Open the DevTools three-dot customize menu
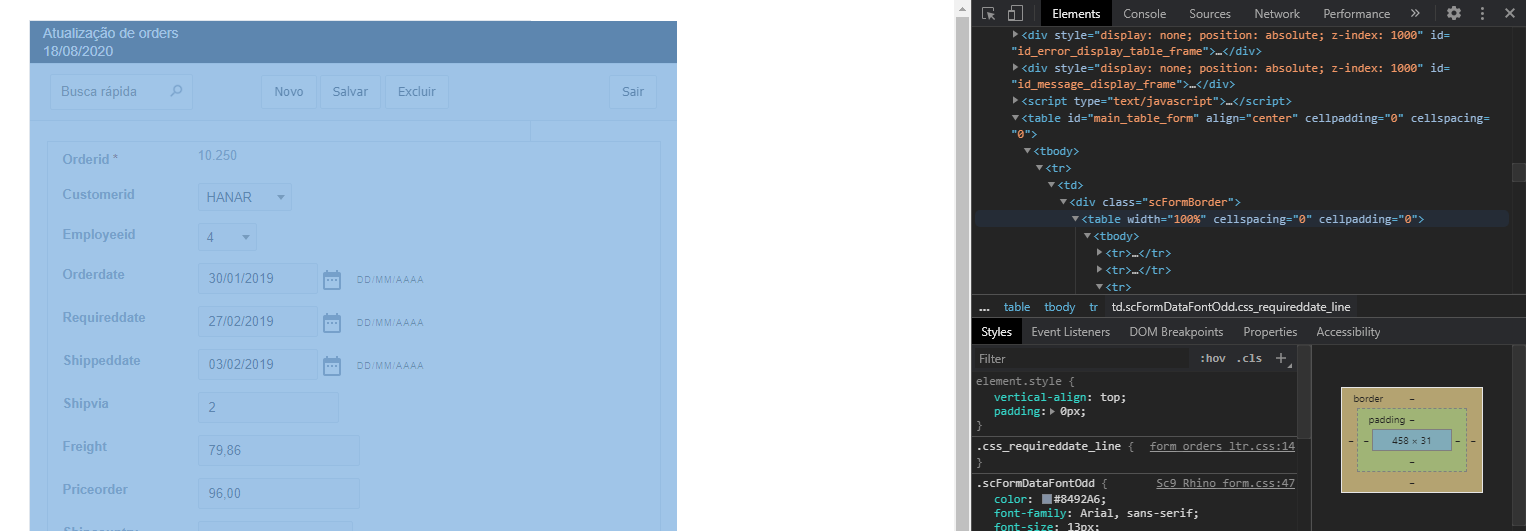The width and height of the screenshot is (1526, 531). (1482, 13)
